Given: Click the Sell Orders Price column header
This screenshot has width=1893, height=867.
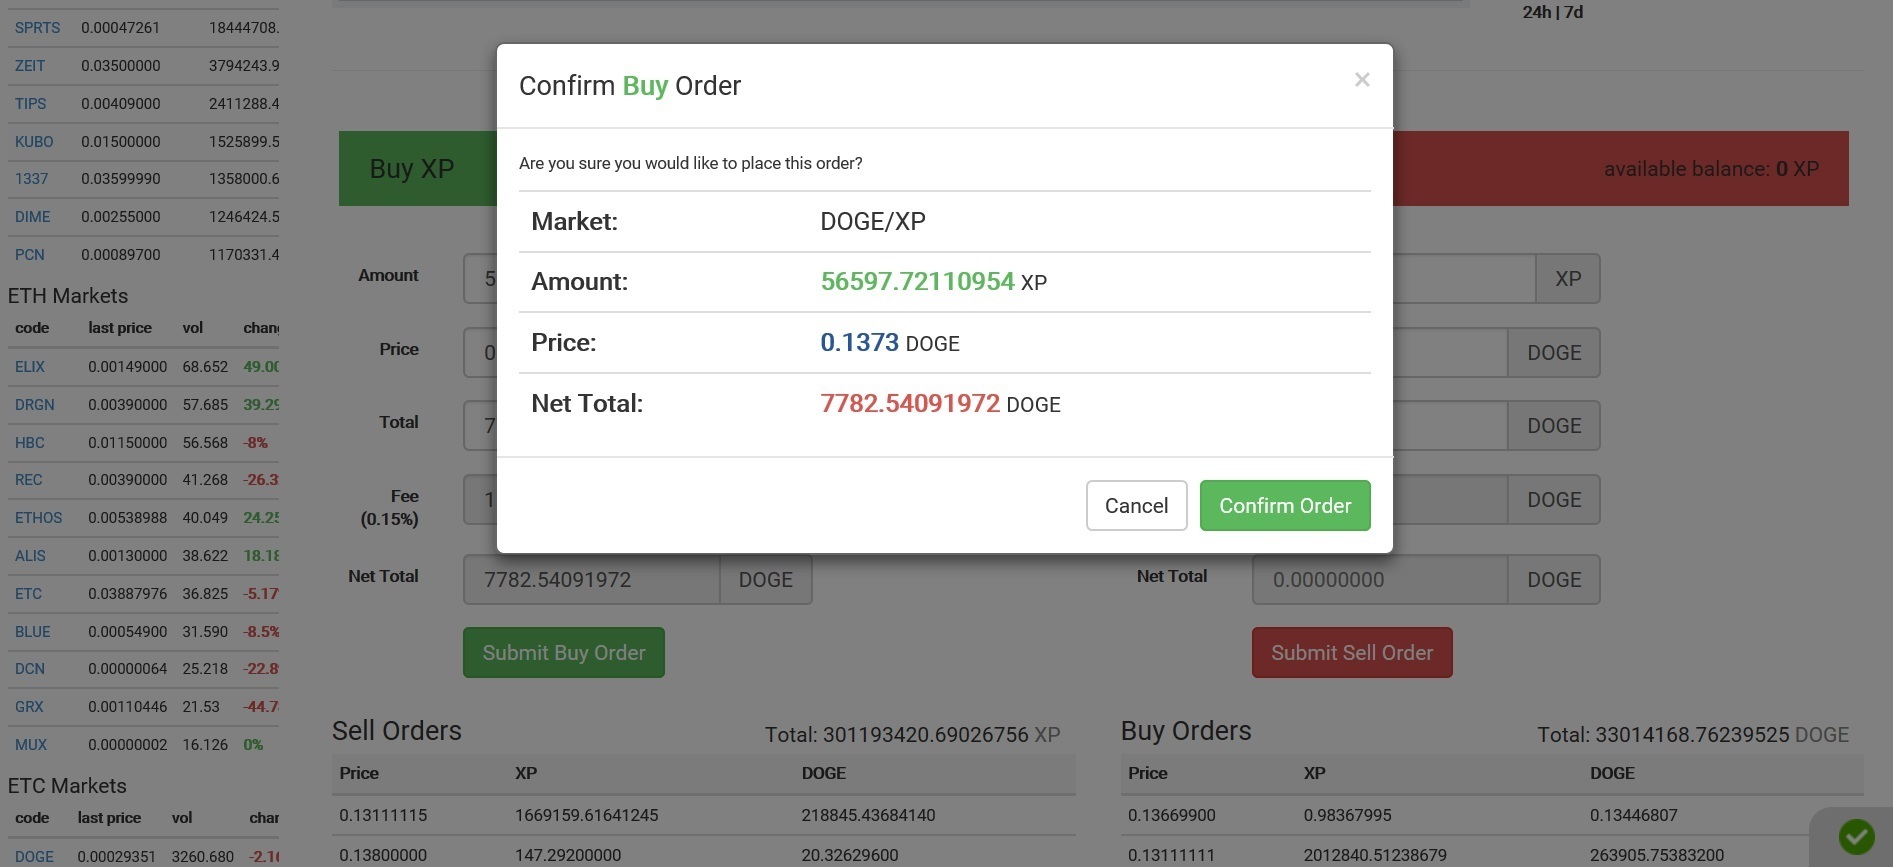Looking at the screenshot, I should click(x=359, y=773).
